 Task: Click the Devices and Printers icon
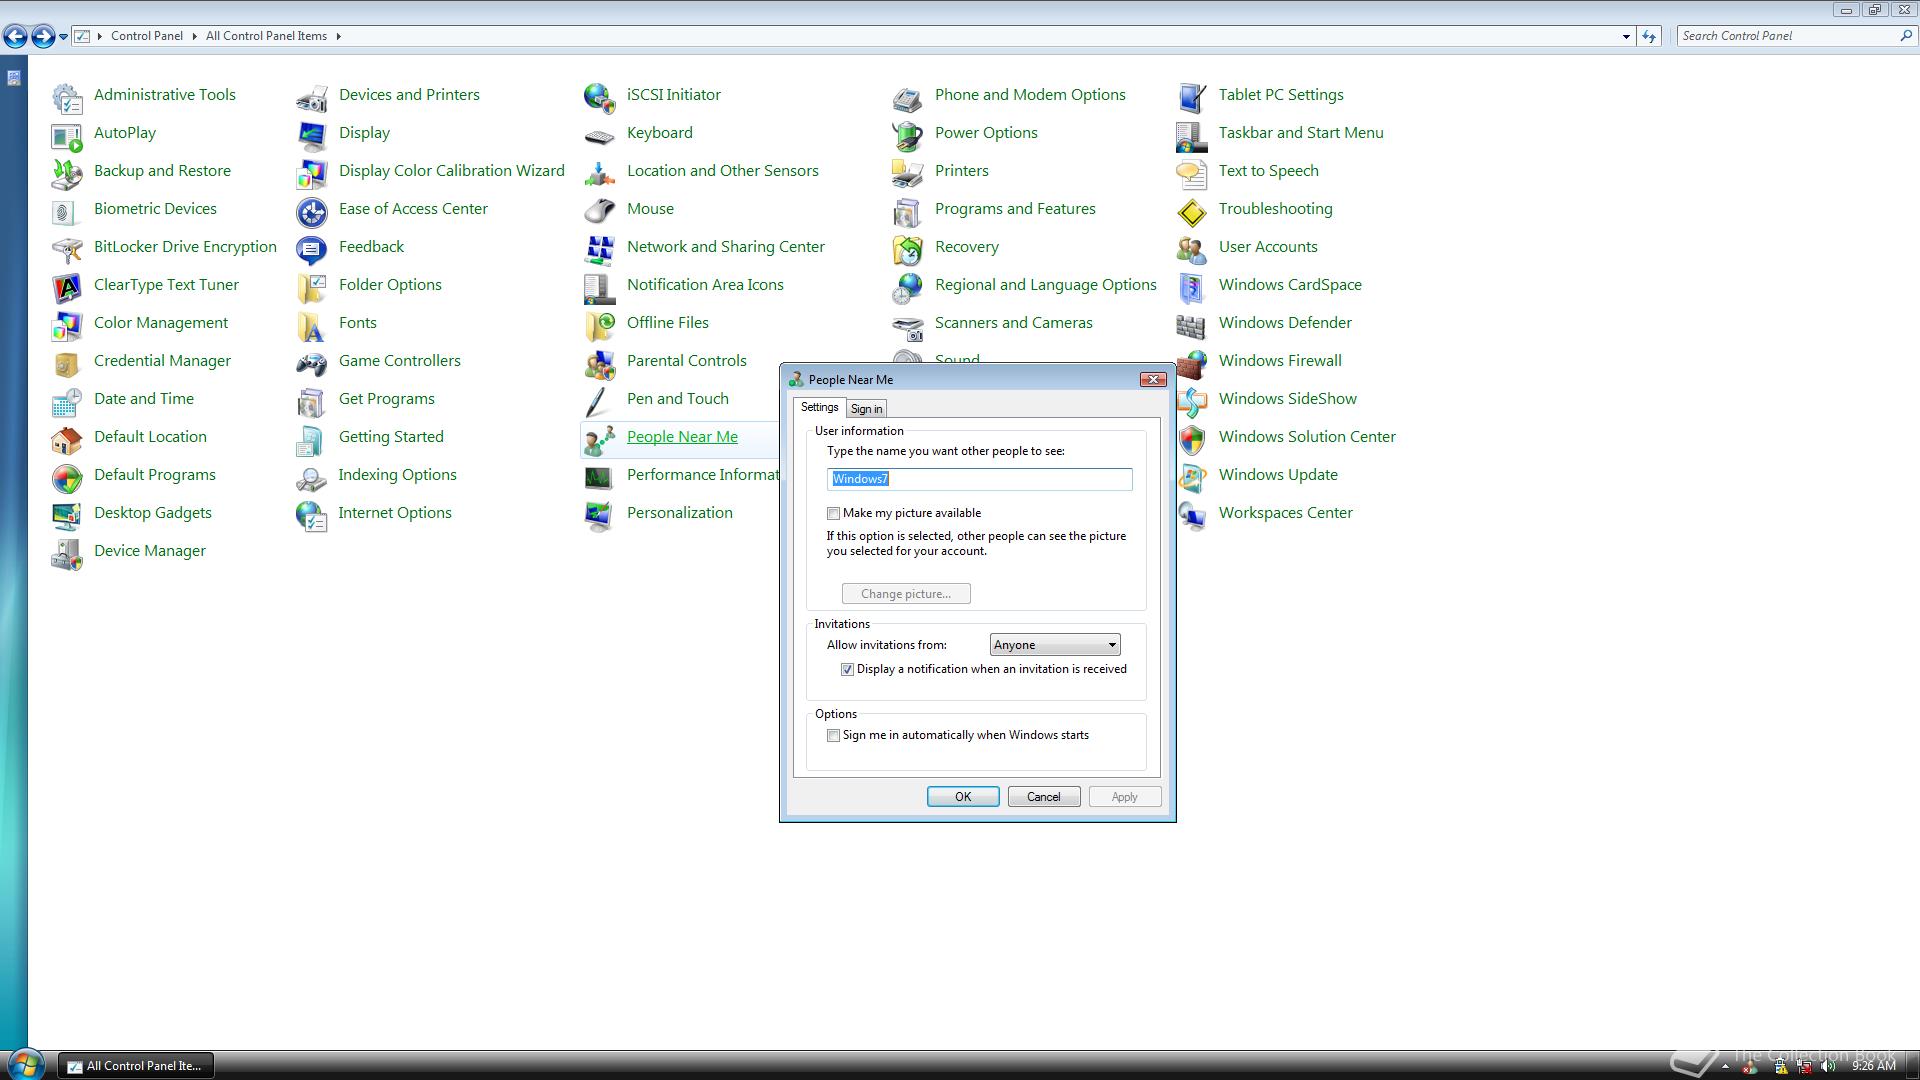[312, 98]
